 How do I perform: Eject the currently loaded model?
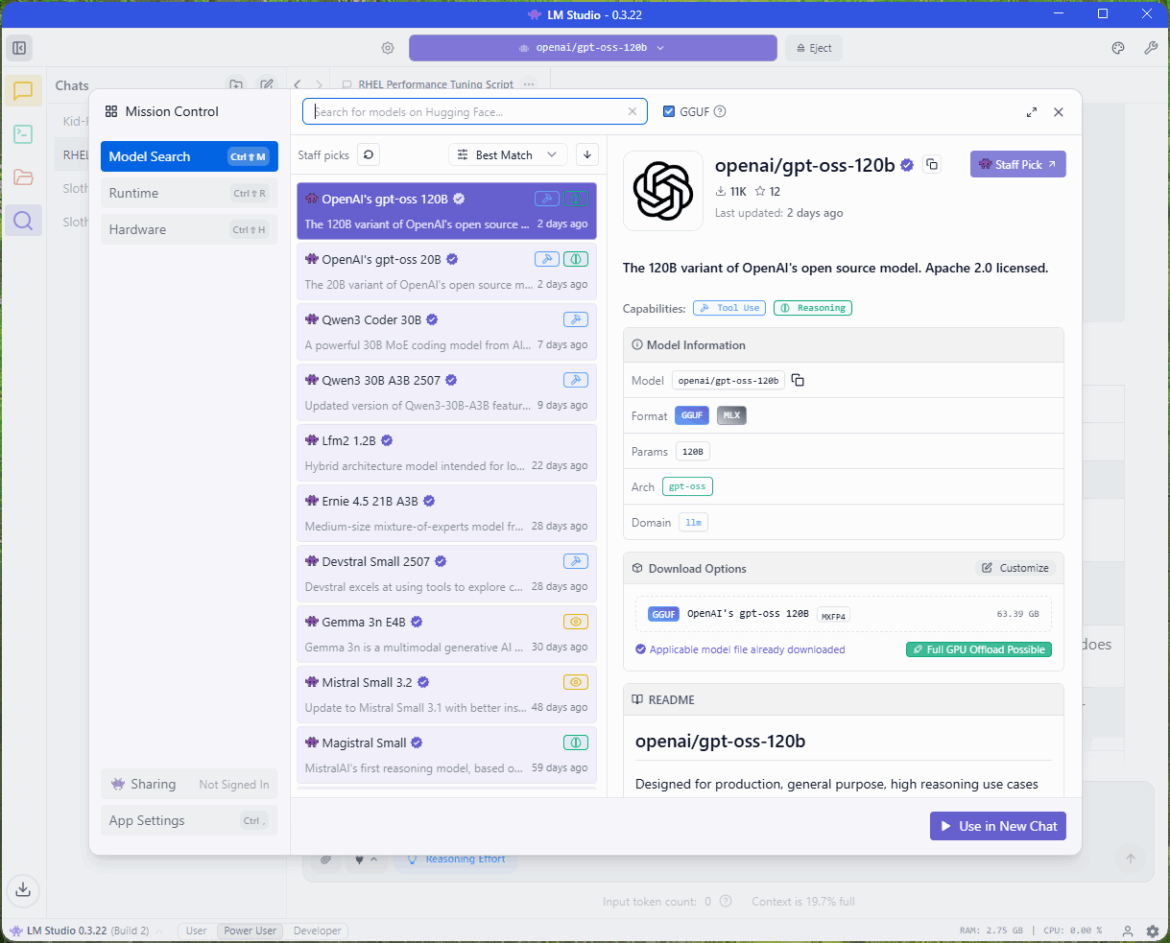(813, 48)
